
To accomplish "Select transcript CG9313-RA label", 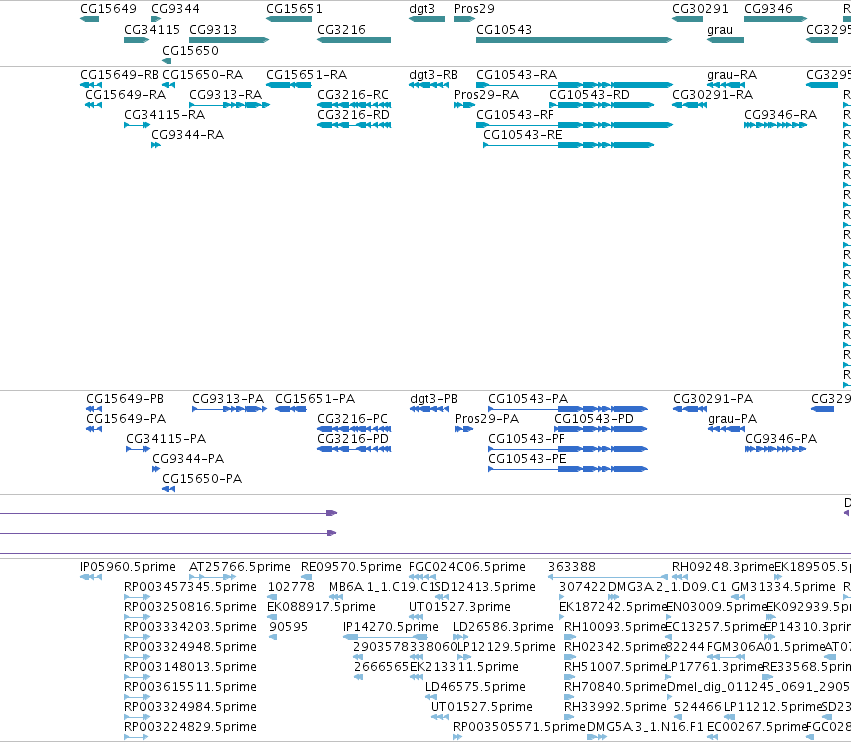I will coord(225,95).
